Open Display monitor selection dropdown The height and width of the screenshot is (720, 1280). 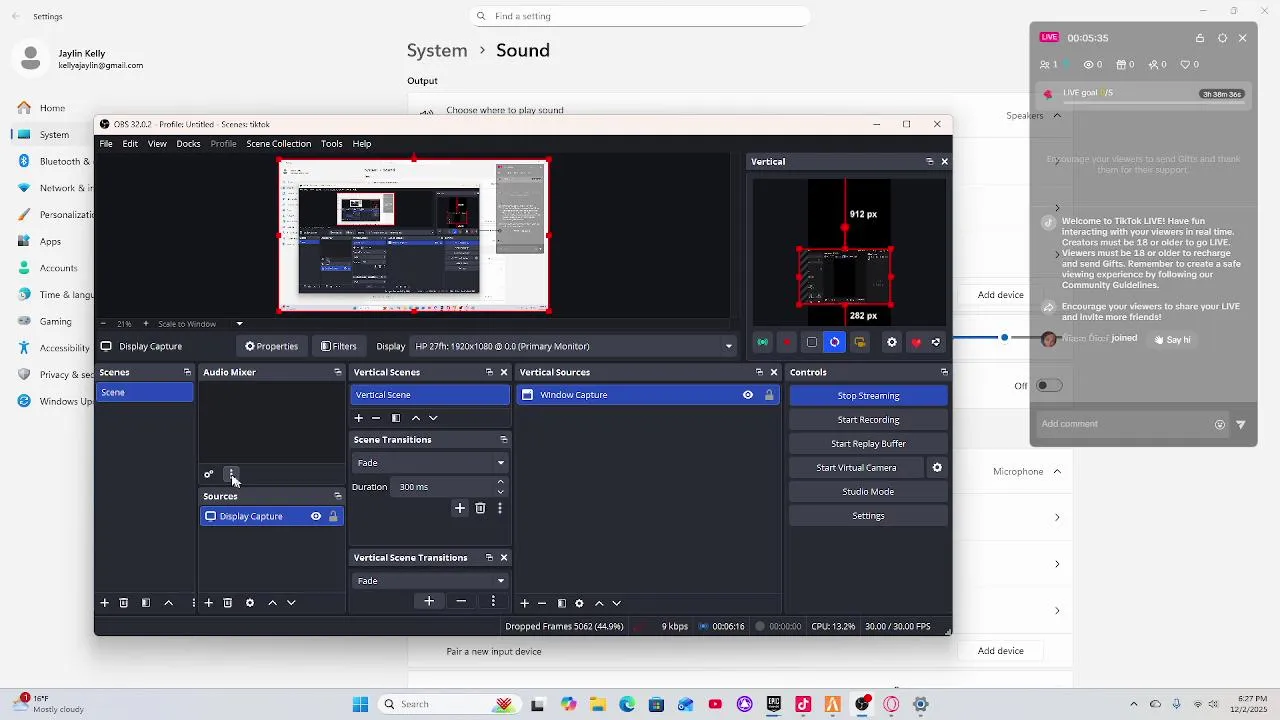coord(574,346)
